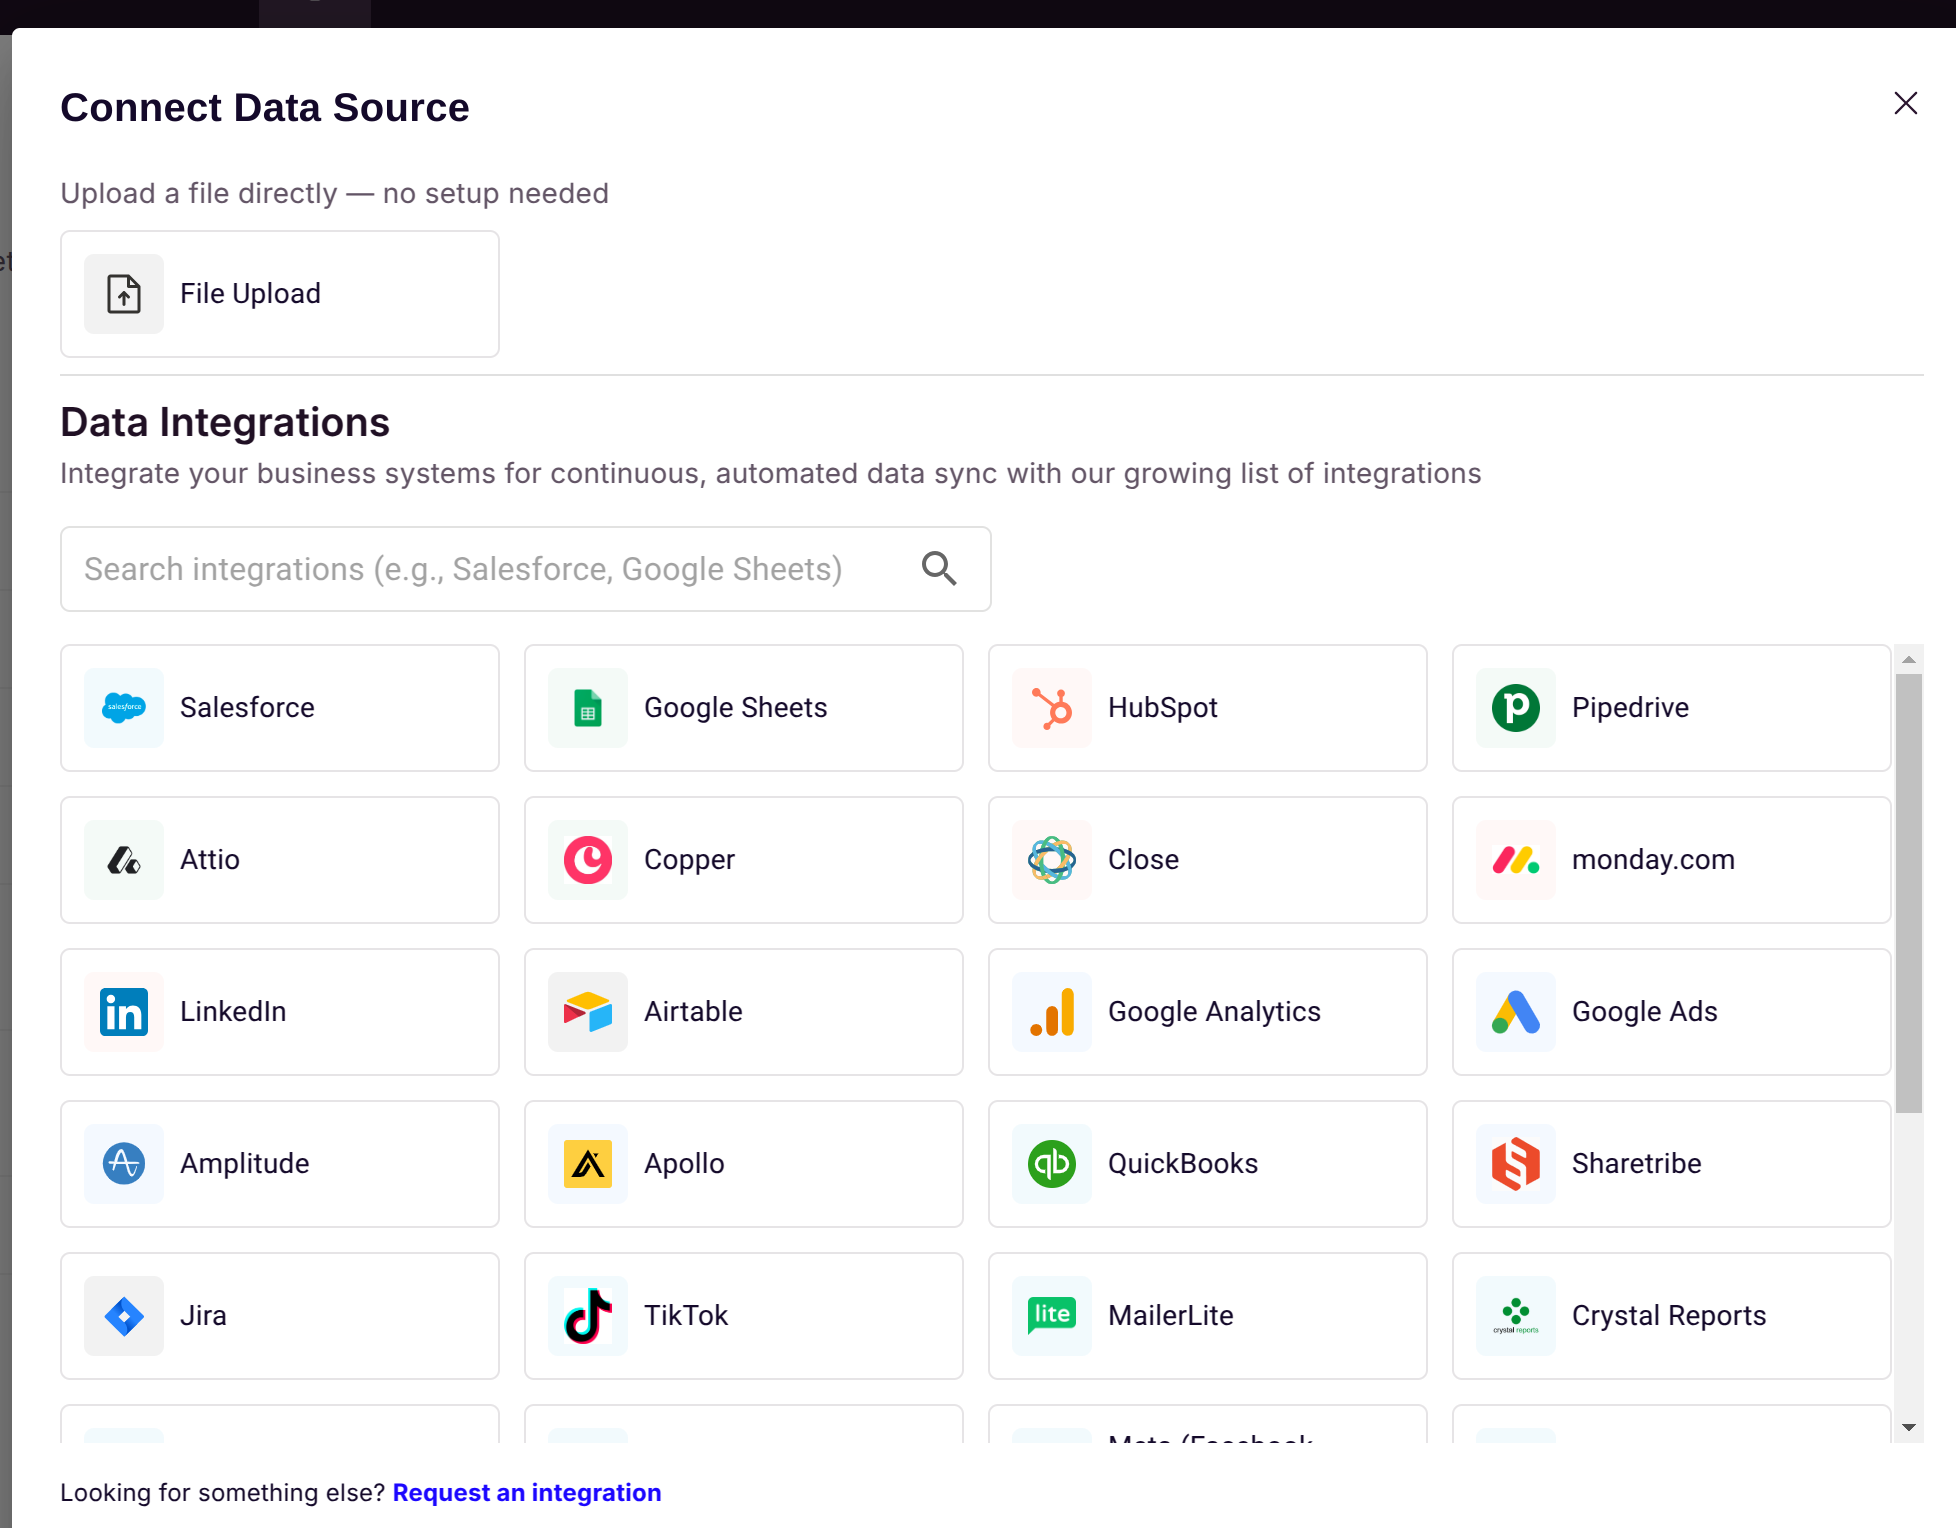Click the Pipedrive logo icon

(1516, 708)
